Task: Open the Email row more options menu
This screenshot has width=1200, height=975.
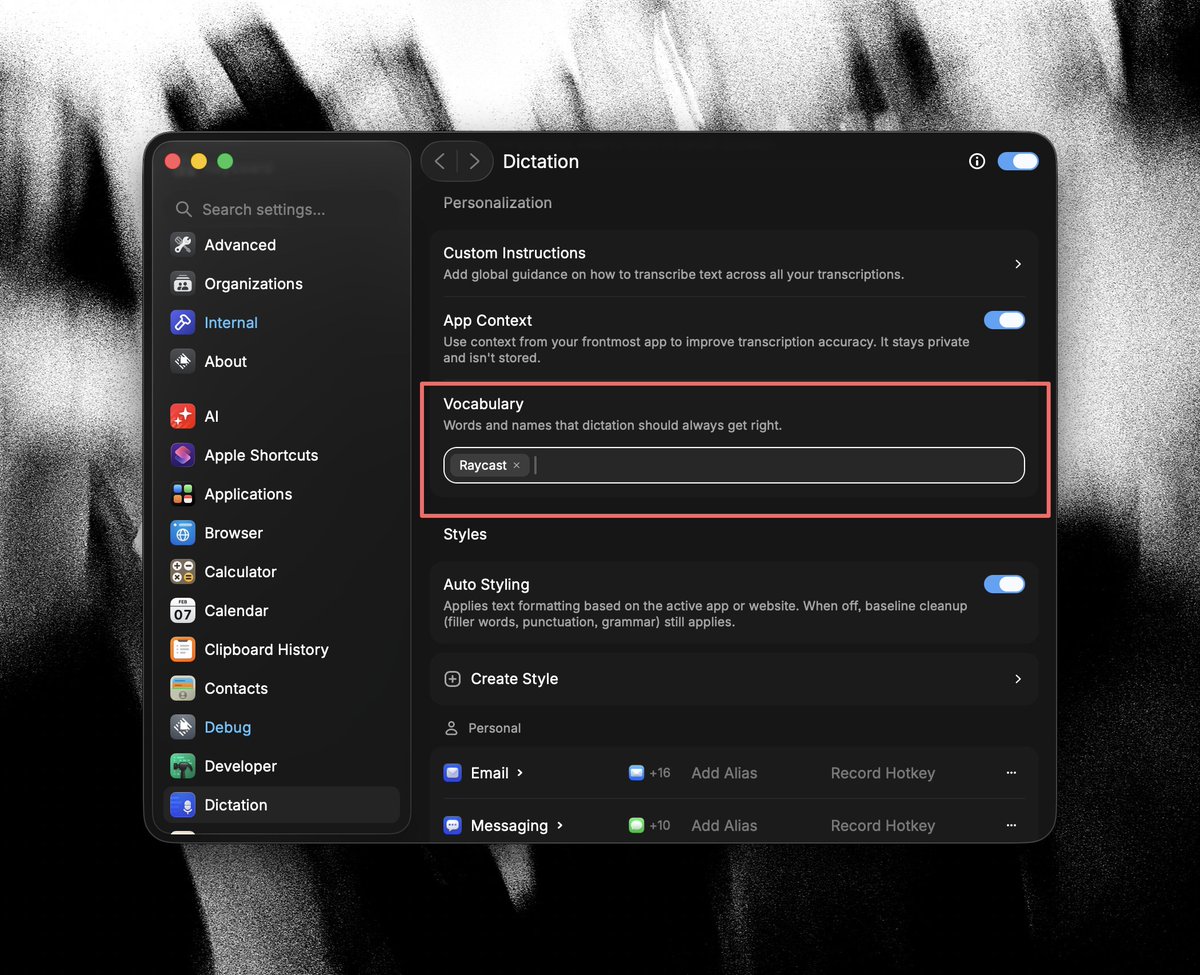Action: point(1011,773)
